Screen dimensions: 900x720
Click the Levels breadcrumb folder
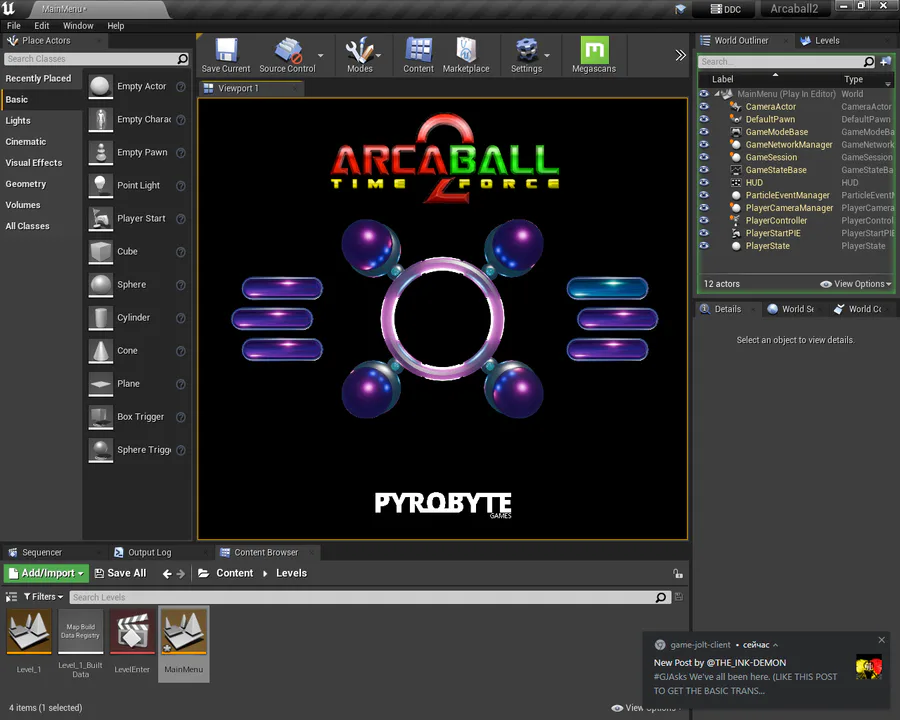click(x=291, y=573)
